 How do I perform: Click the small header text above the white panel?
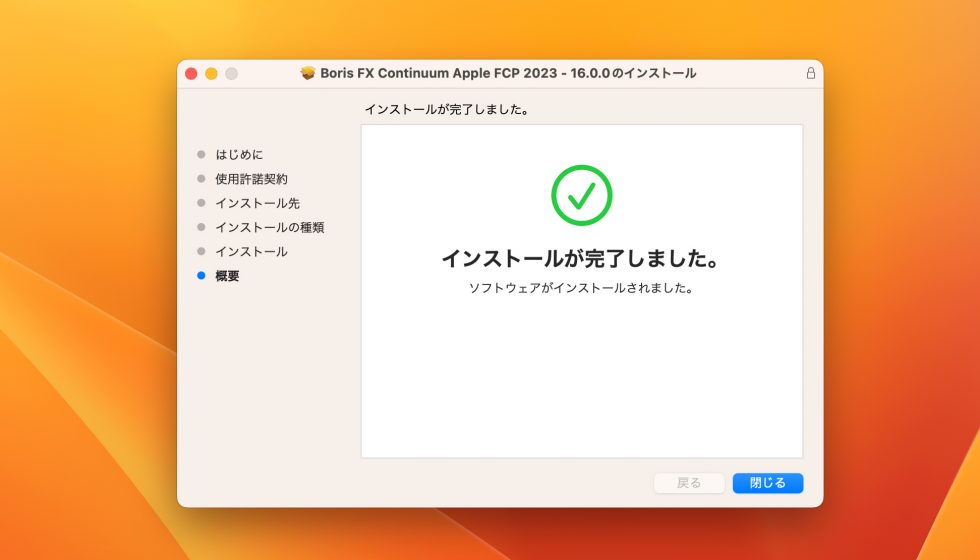[448, 109]
